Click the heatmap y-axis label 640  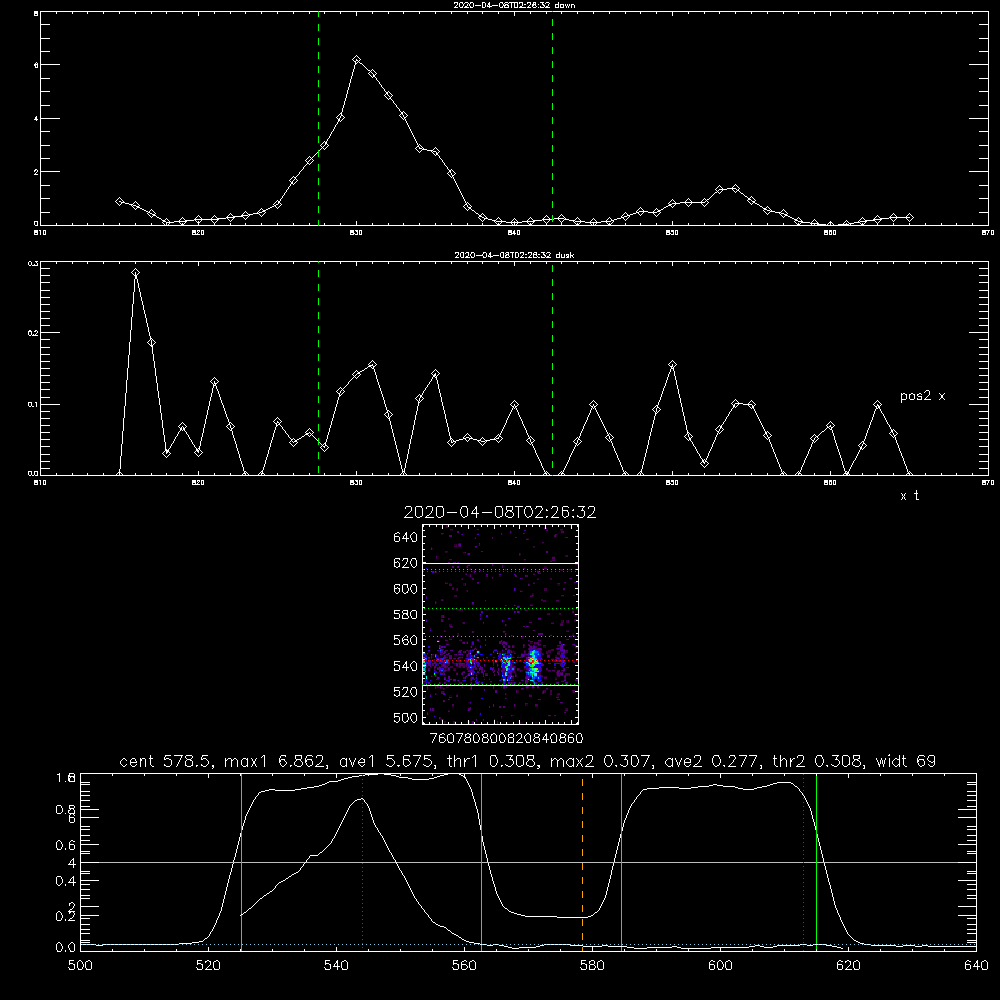406,537
